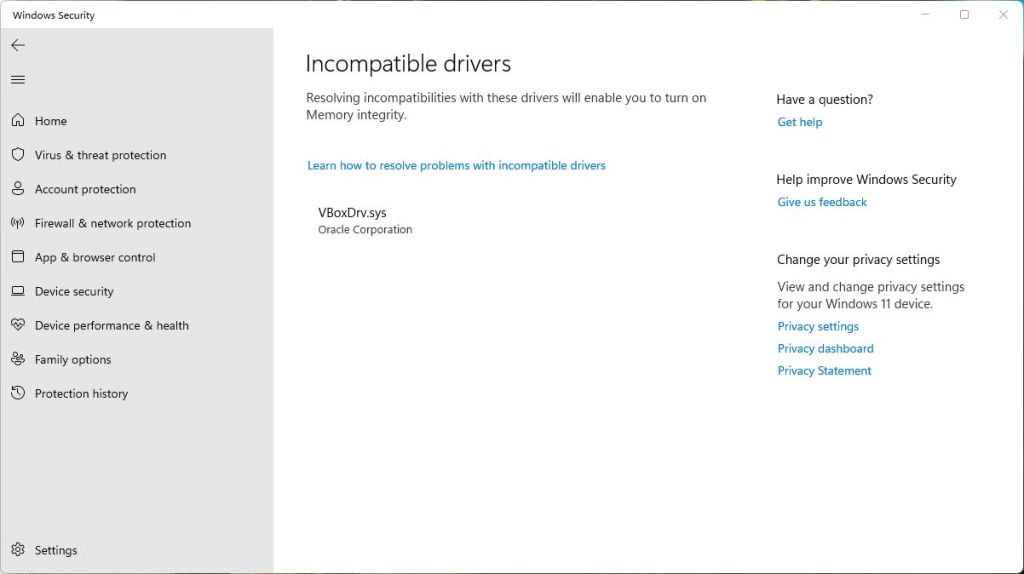Select the Device security laptop icon

18,291
